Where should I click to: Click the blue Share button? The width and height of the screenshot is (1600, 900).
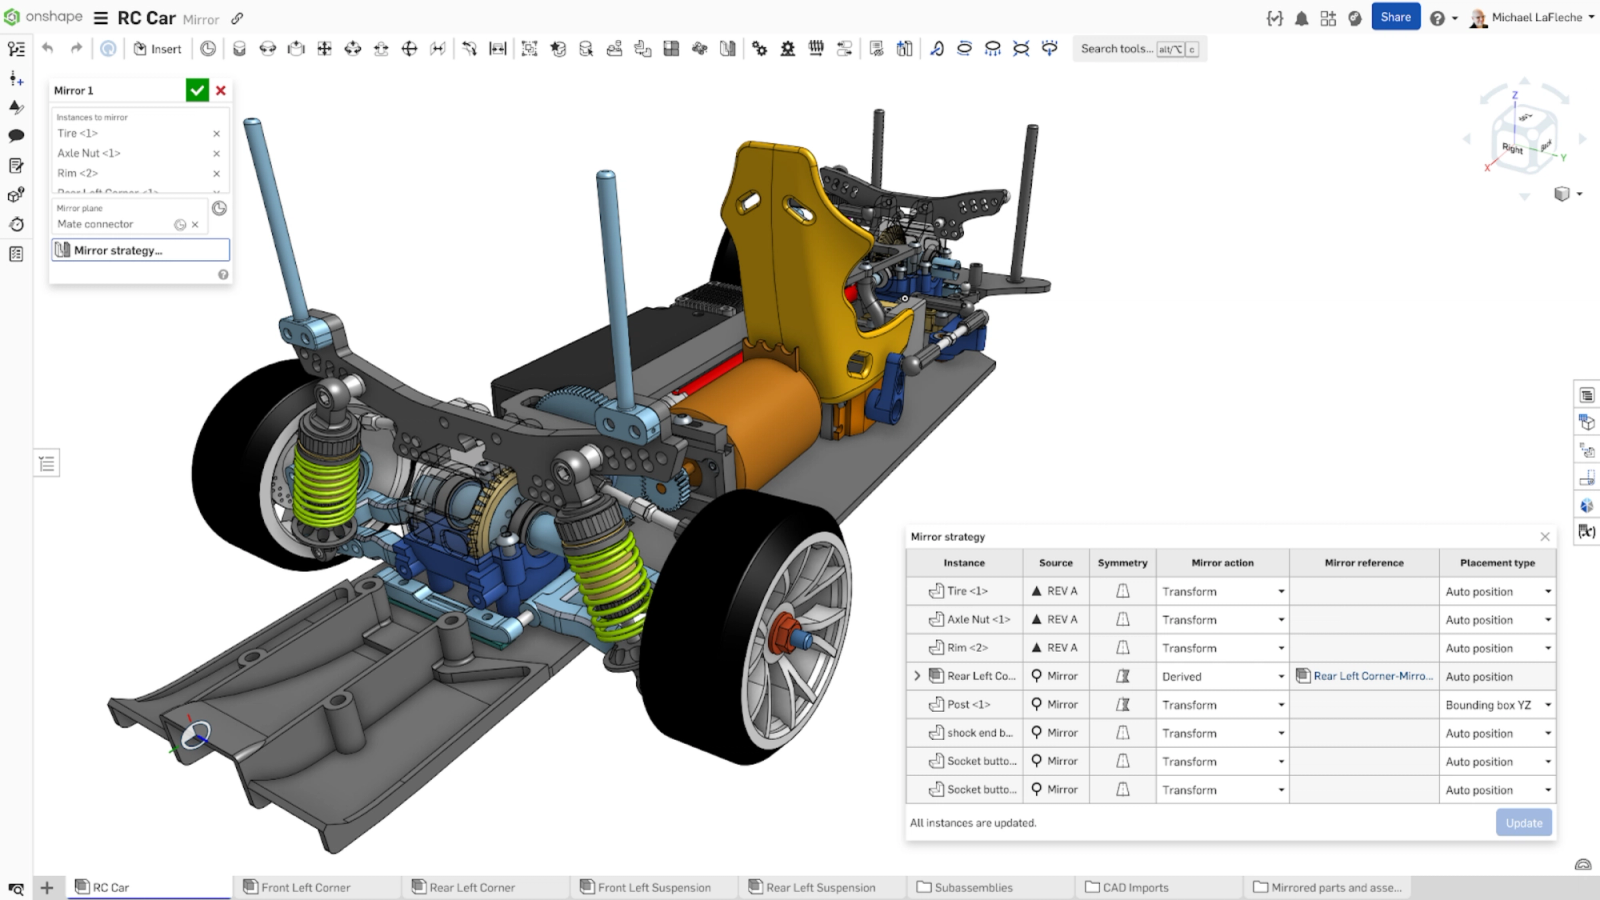click(1395, 17)
